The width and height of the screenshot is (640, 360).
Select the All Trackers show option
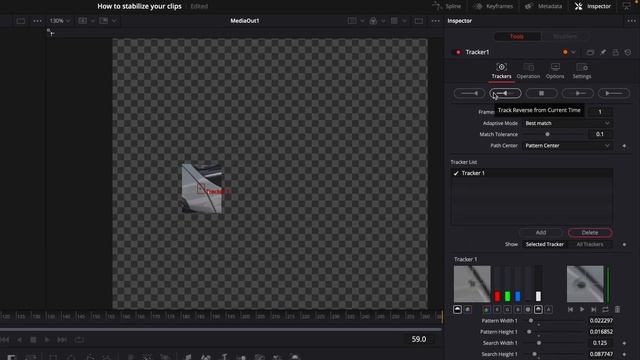[x=590, y=244]
